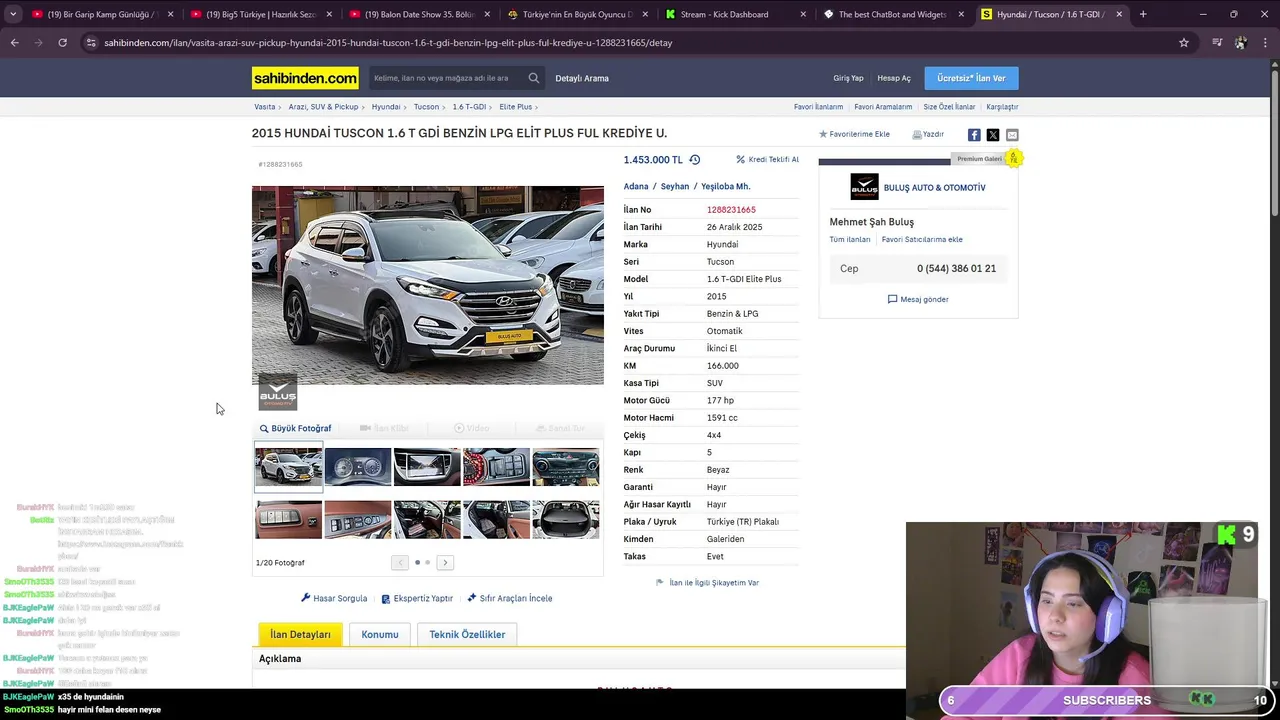Image resolution: width=1280 pixels, height=720 pixels.
Task: Next photo page arrow
Action: pyautogui.click(x=445, y=562)
